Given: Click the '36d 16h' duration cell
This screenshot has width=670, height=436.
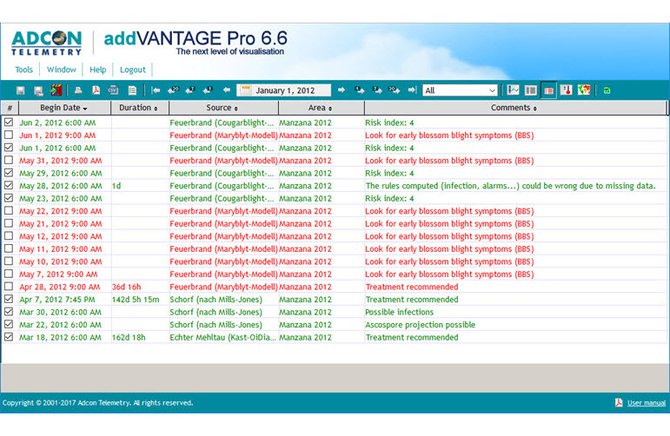Looking at the screenshot, I should click(x=126, y=287).
